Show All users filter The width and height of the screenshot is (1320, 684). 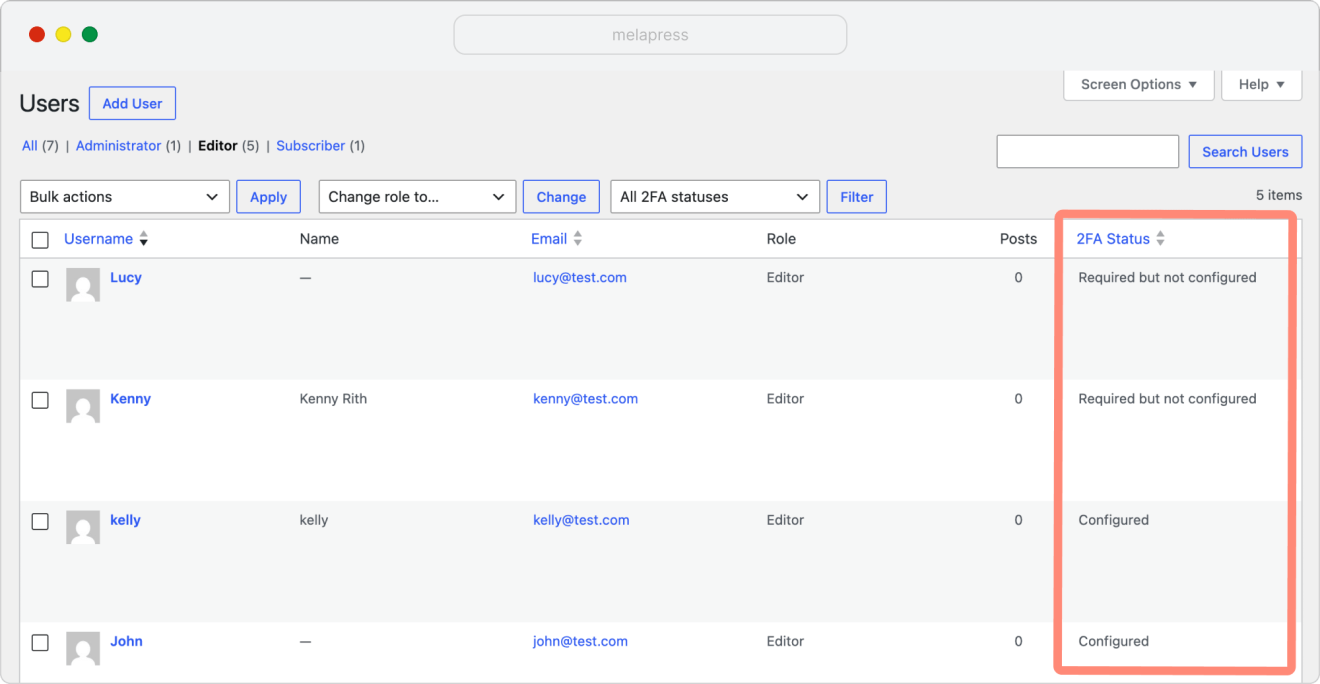pyautogui.click(x=30, y=146)
